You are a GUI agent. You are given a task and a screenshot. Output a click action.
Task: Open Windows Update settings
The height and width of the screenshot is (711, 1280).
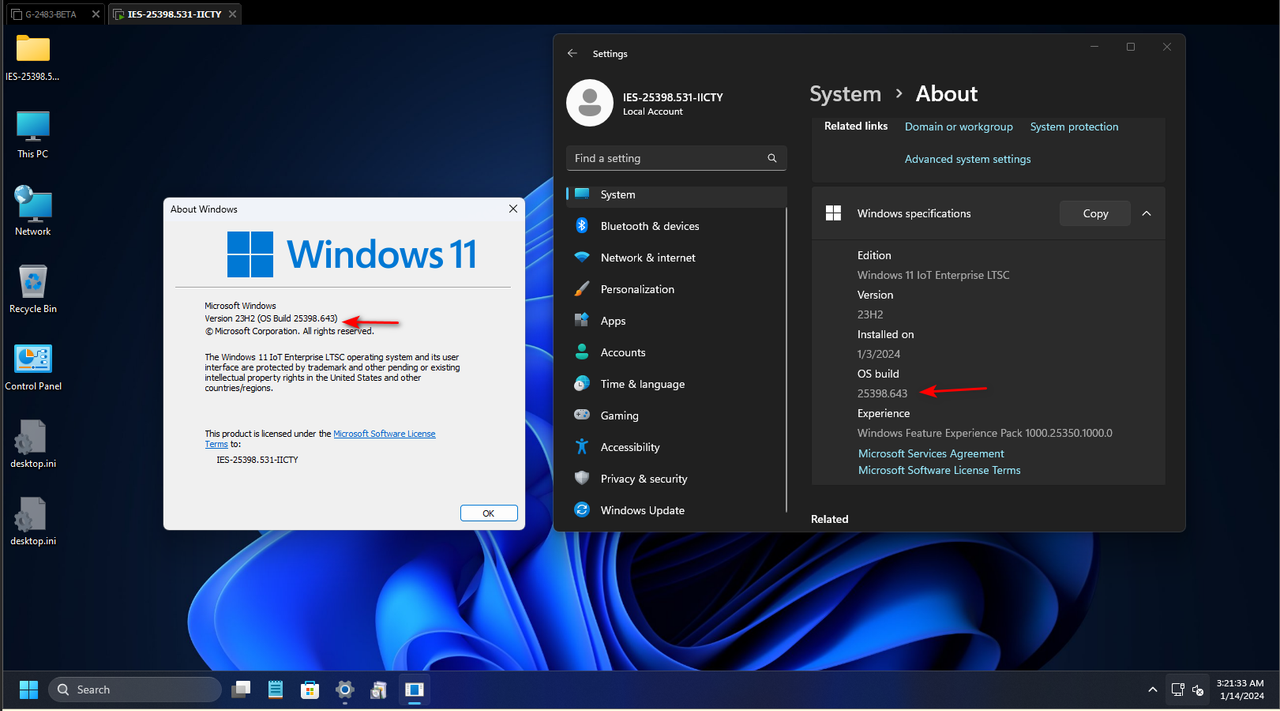pos(676,510)
